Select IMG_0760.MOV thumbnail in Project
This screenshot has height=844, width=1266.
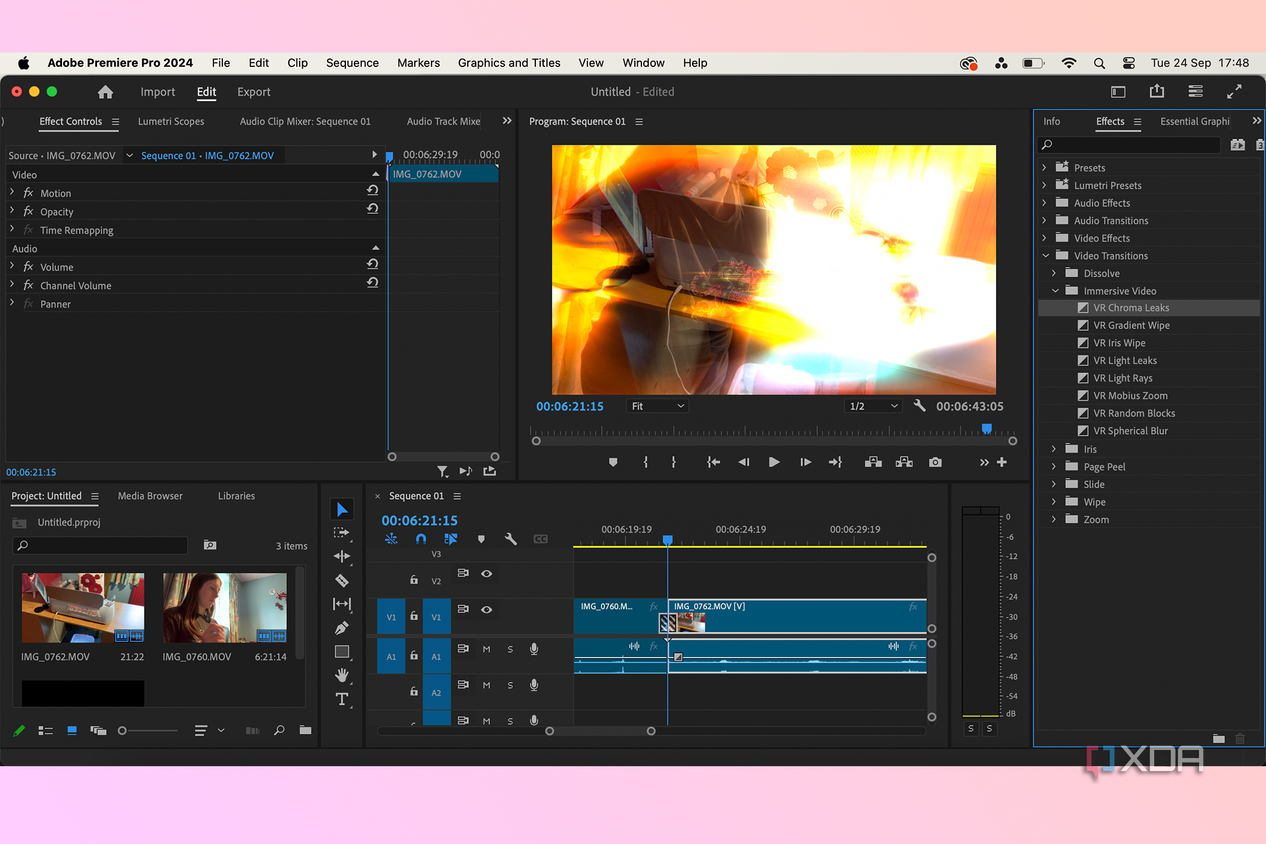(x=225, y=608)
